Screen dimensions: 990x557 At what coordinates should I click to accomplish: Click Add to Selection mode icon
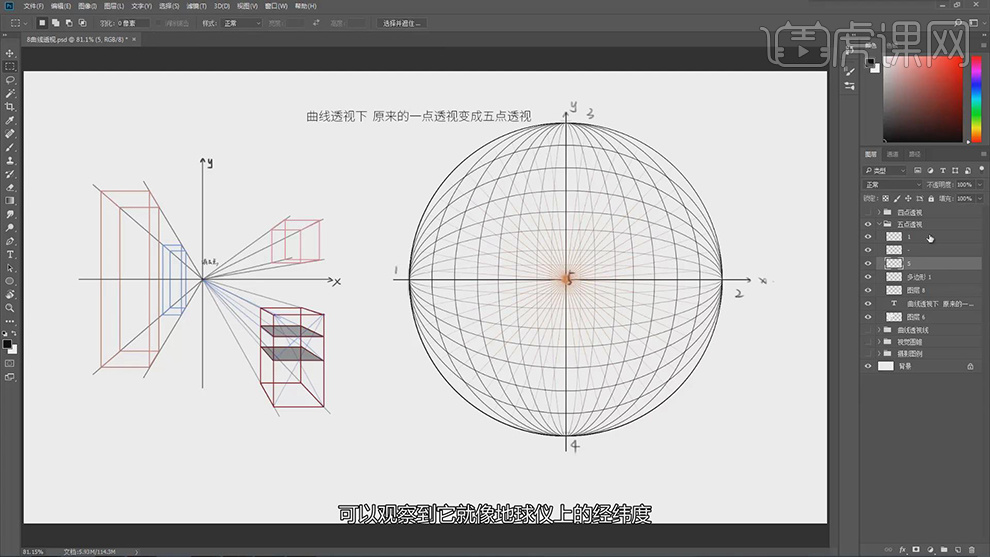[56, 23]
